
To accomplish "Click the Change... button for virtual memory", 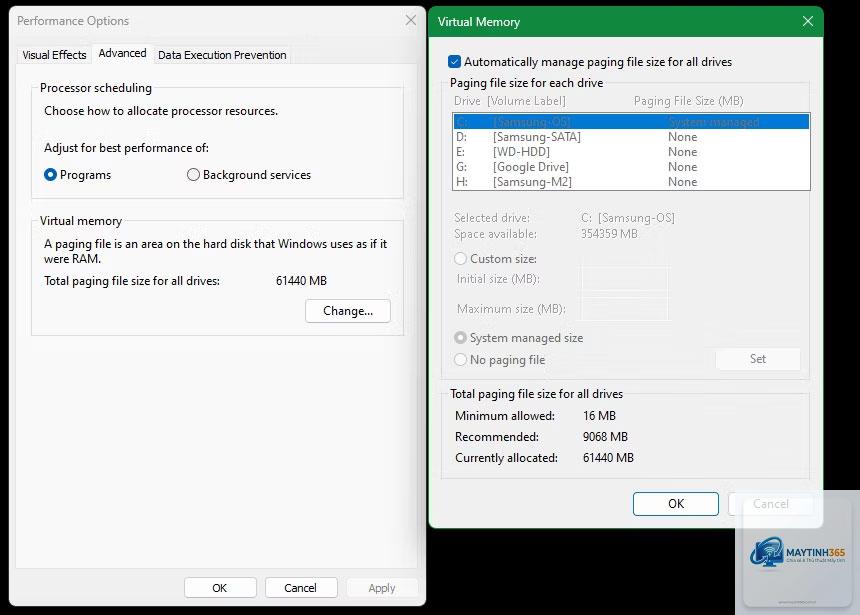I will 348,311.
